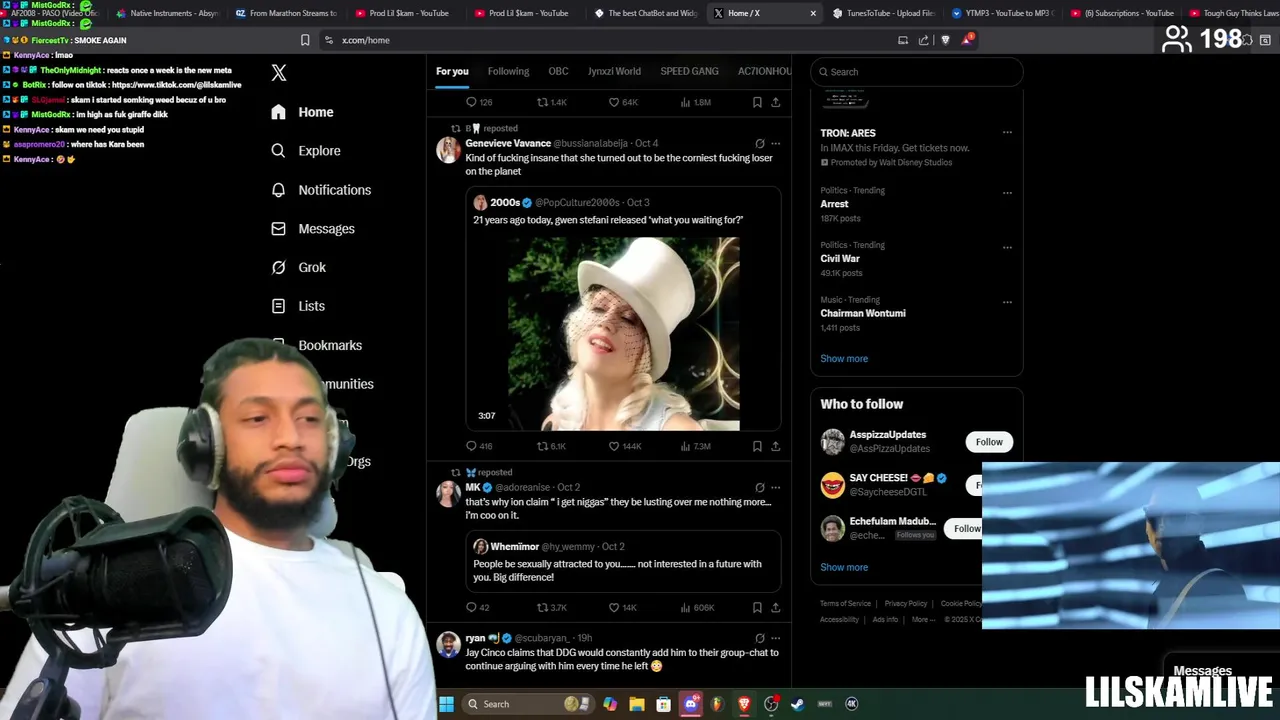Image resolution: width=1280 pixels, height=720 pixels.
Task: Open OBS Studio from the taskbar
Action: [x=771, y=704]
